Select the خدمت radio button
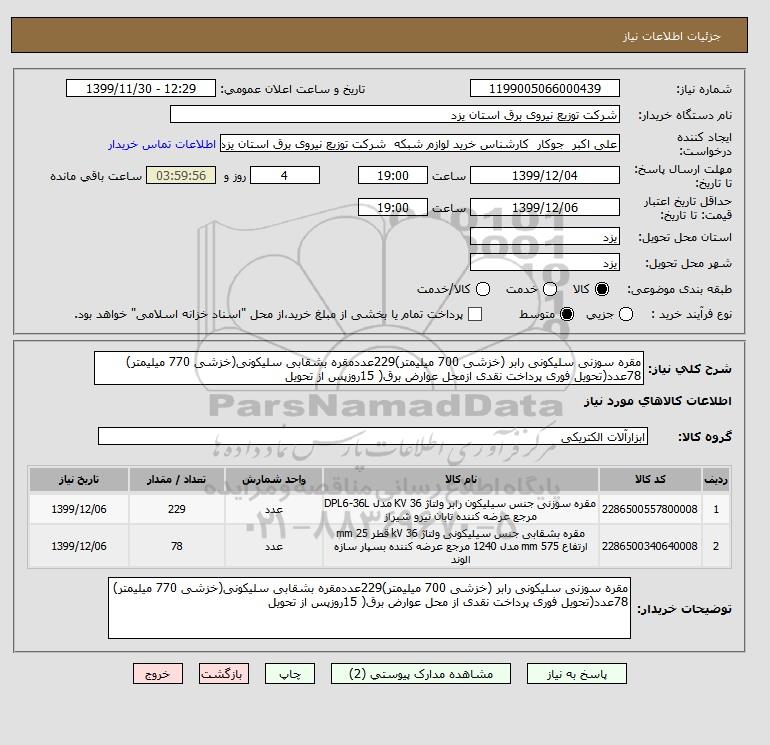770x745 pixels. [550, 289]
